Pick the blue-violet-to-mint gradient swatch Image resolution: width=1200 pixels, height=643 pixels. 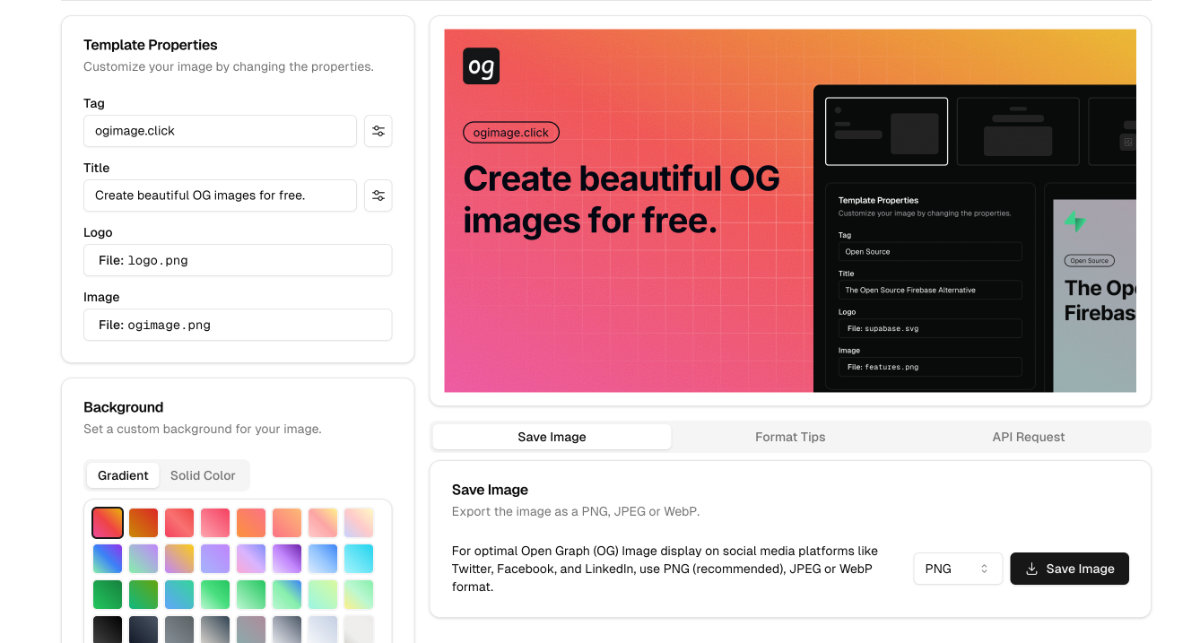(107, 558)
